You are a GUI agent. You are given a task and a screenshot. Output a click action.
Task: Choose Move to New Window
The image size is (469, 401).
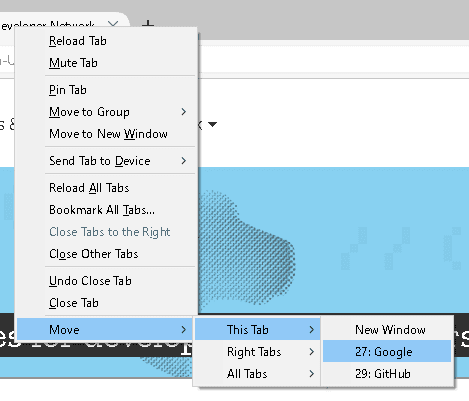[x=106, y=134]
